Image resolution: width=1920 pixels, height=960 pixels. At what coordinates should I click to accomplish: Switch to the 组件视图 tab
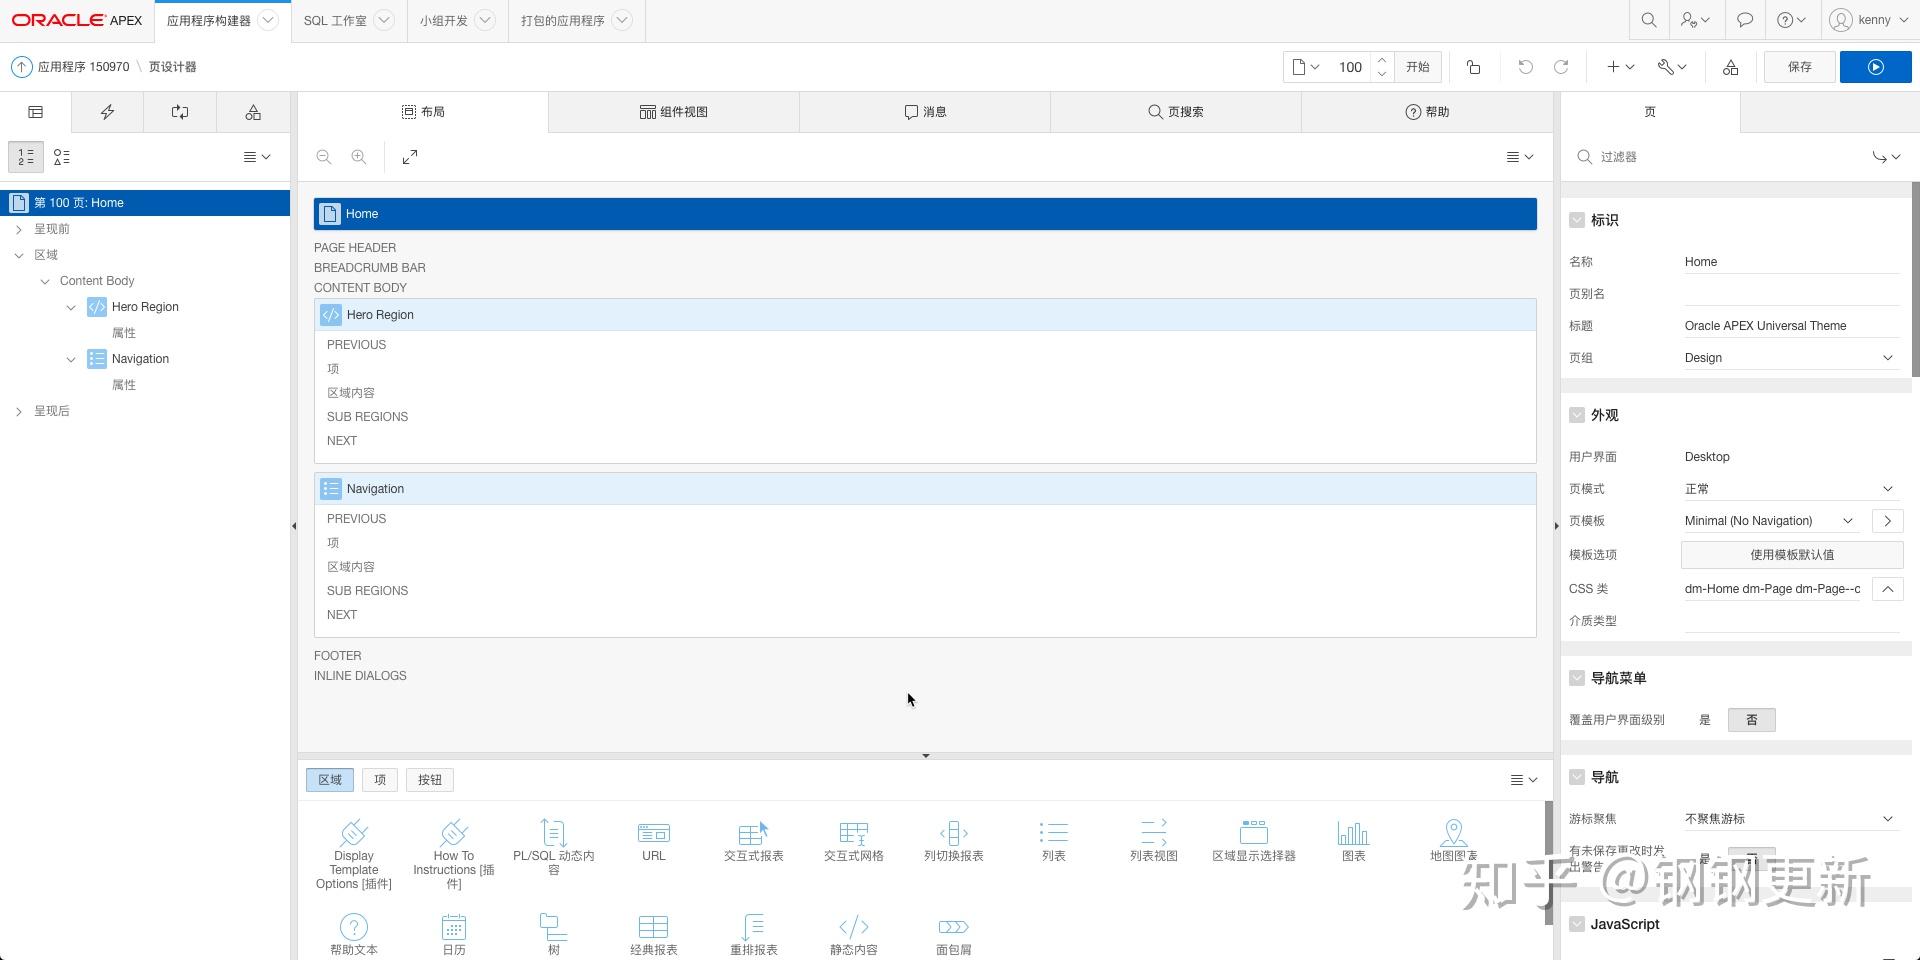point(673,111)
